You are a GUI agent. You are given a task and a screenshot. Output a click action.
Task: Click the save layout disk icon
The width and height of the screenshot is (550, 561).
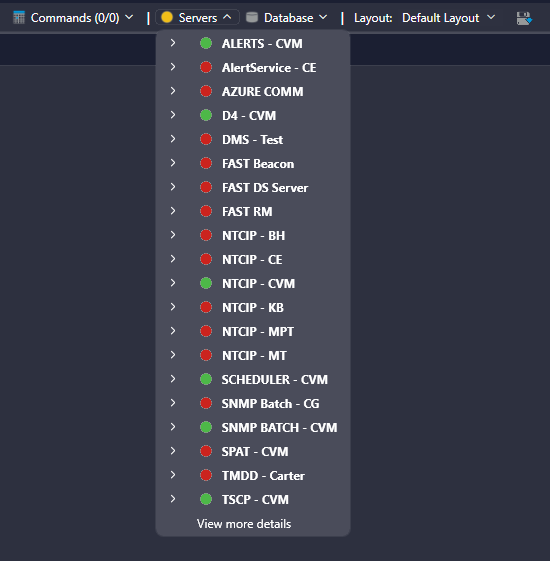pyautogui.click(x=524, y=18)
